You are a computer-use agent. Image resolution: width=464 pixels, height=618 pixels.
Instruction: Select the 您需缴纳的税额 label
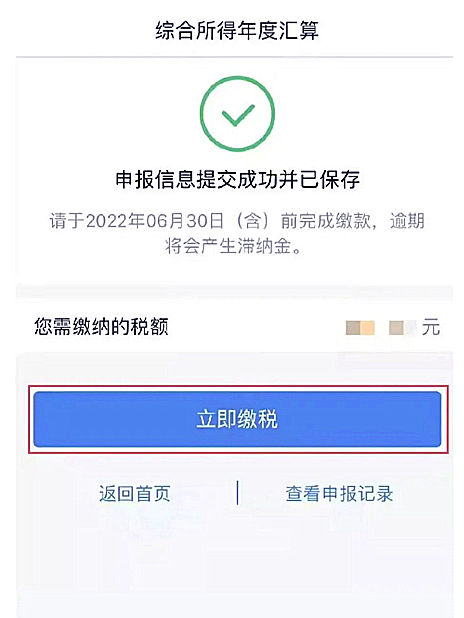point(101,326)
